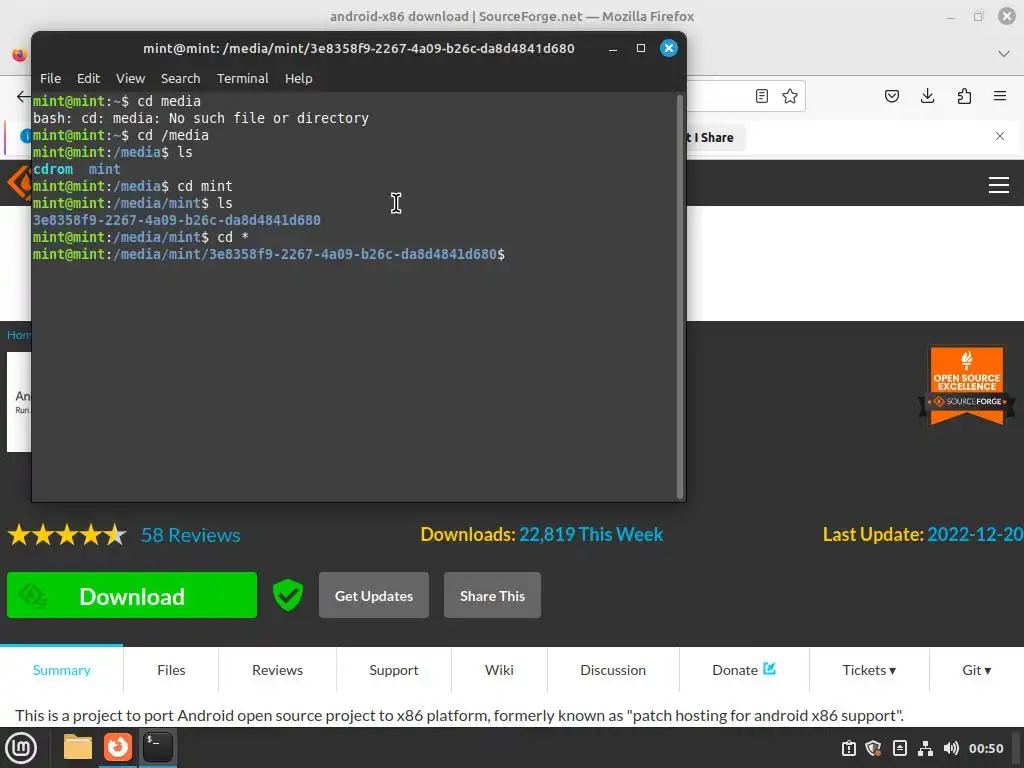Open the security shield tray icon

click(874, 748)
